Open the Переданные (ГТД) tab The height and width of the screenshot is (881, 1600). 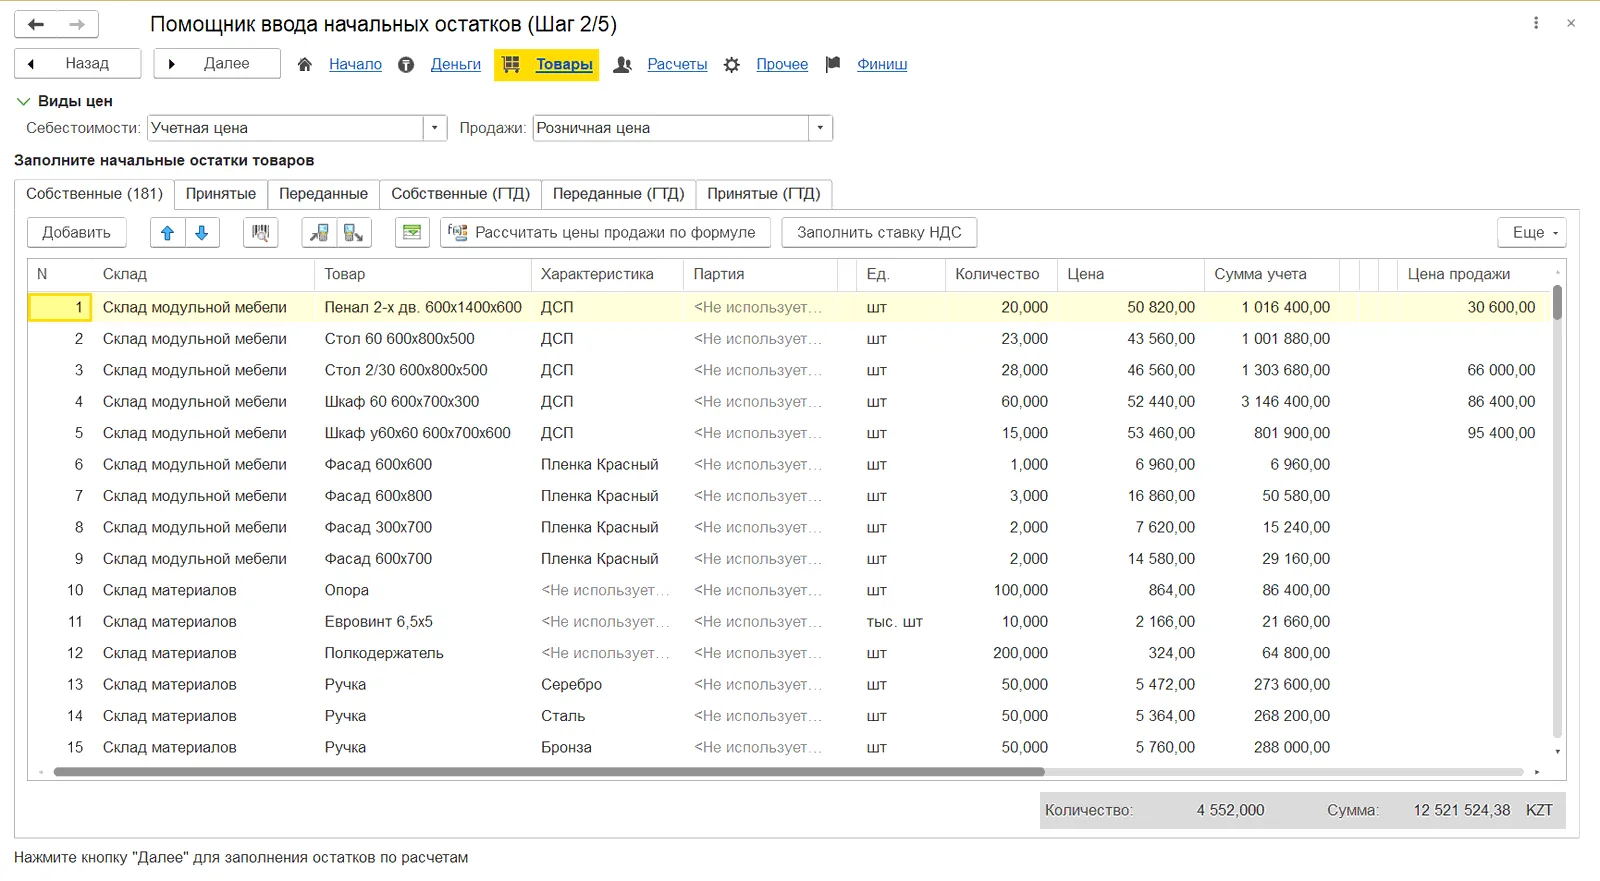coord(618,194)
